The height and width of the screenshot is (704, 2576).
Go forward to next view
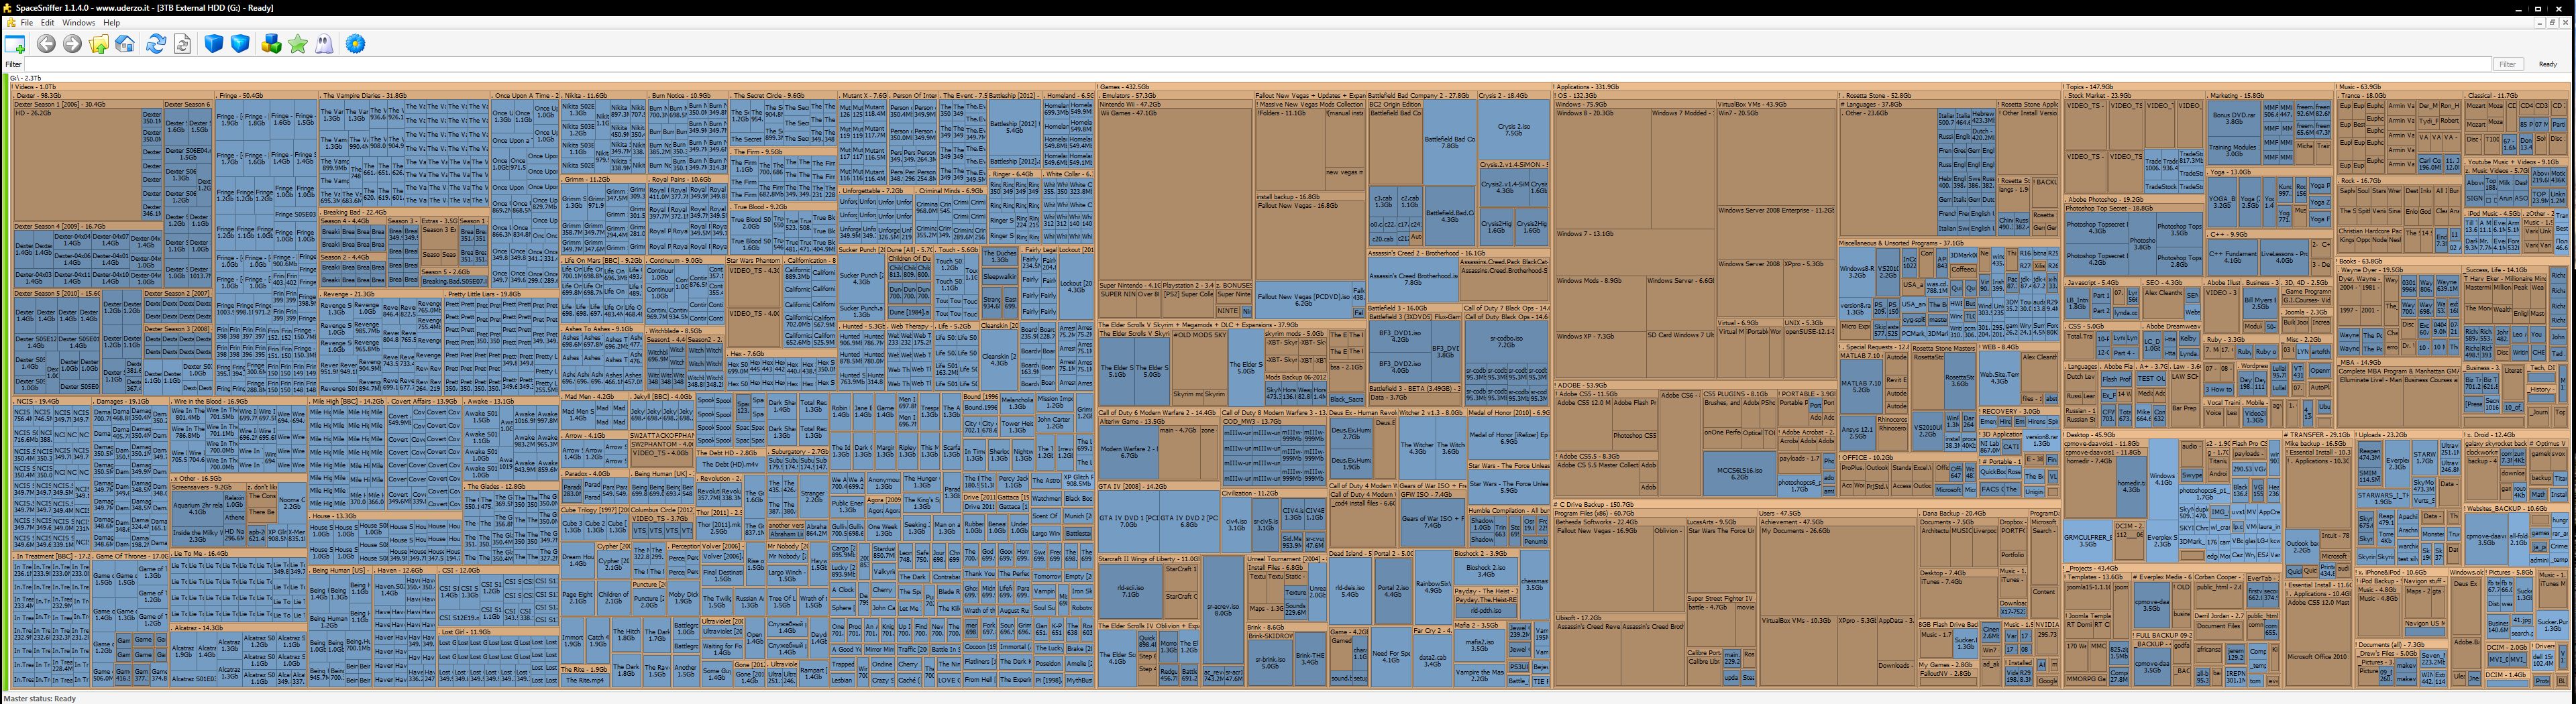(72, 44)
